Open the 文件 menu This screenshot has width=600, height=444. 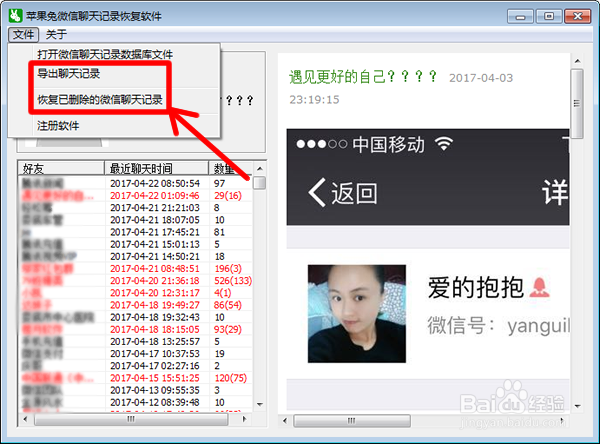pyautogui.click(x=23, y=34)
